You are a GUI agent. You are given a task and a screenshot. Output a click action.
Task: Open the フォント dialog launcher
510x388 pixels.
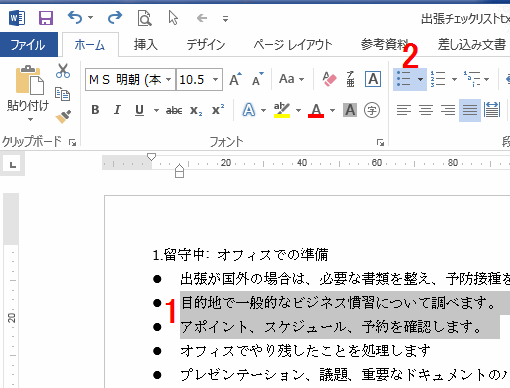(380, 143)
